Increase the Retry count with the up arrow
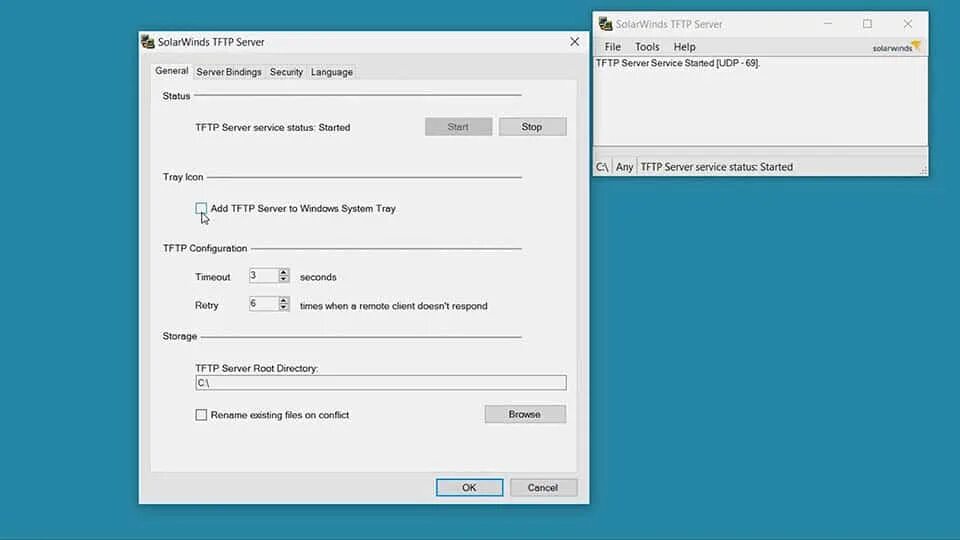 click(x=283, y=300)
